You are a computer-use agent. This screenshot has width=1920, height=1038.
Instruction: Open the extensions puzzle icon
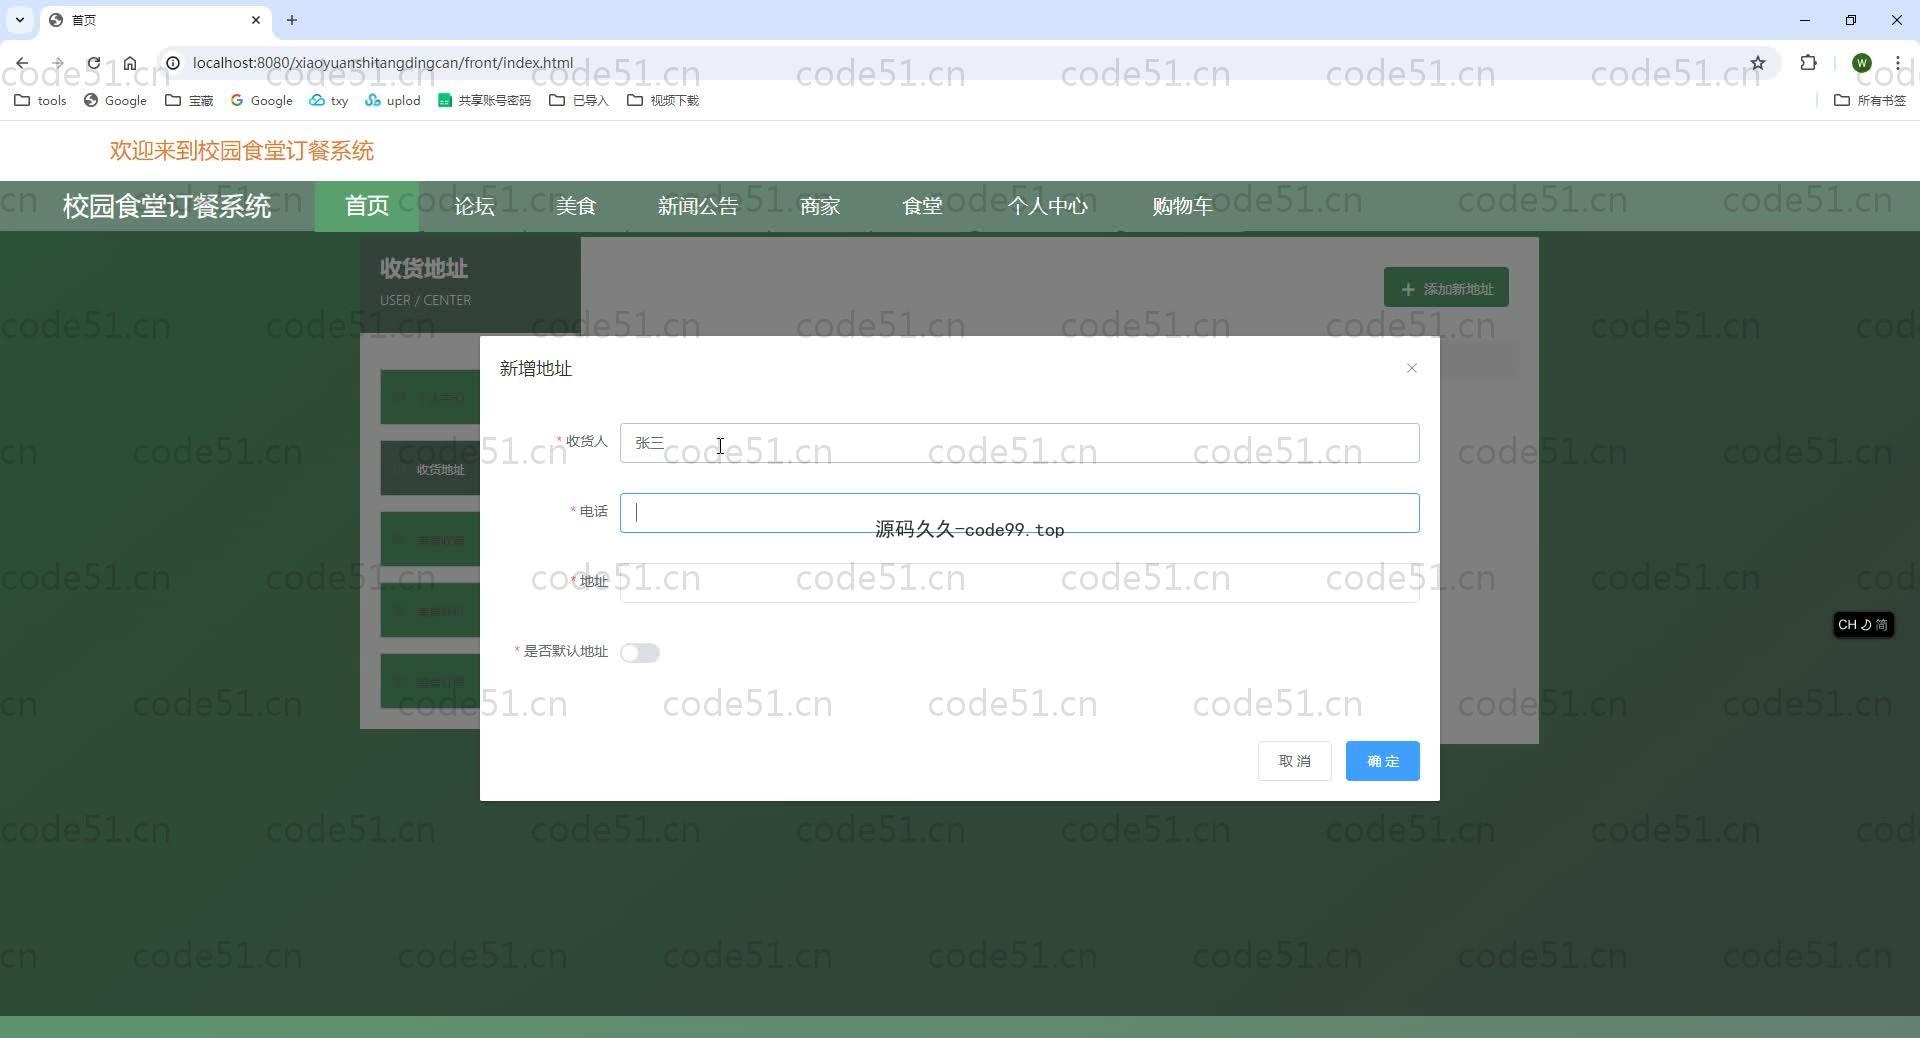[x=1808, y=63]
